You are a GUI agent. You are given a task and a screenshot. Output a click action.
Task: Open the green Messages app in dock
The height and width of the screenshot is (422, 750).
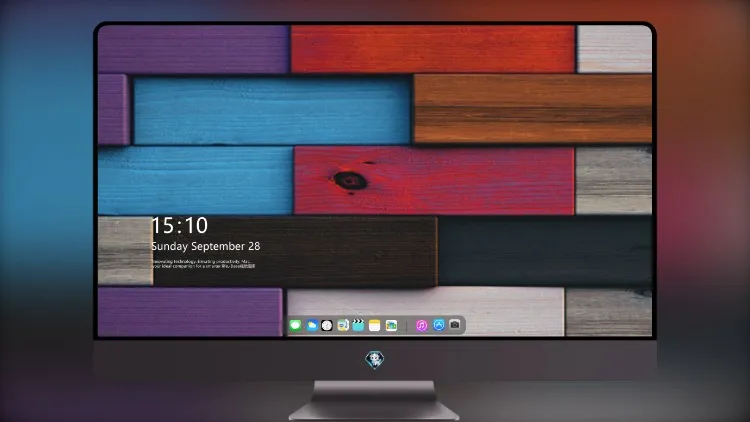(295, 325)
